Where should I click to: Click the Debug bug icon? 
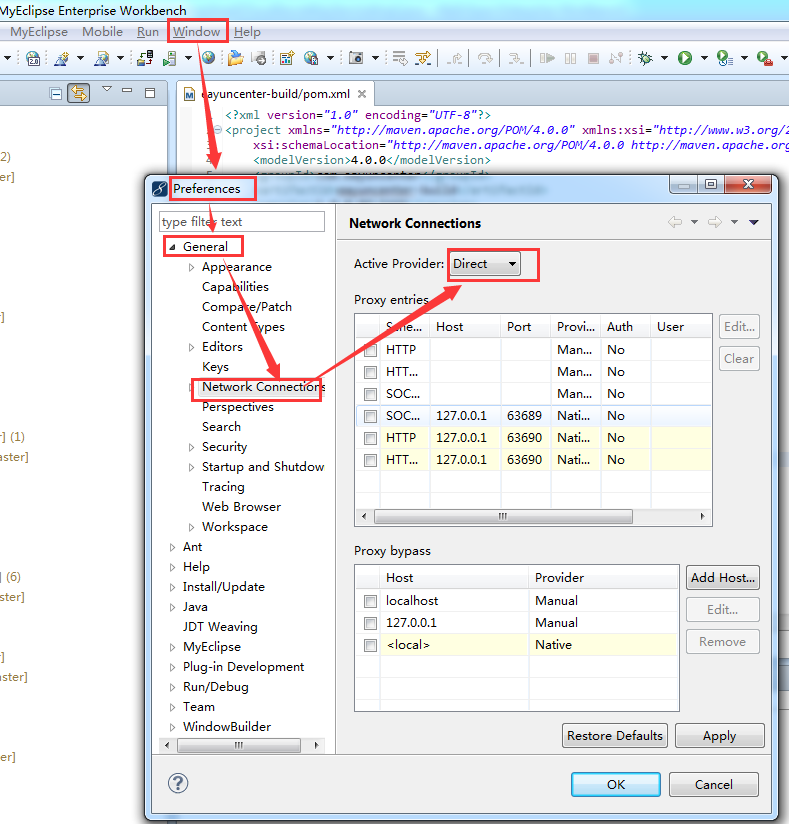tap(645, 58)
